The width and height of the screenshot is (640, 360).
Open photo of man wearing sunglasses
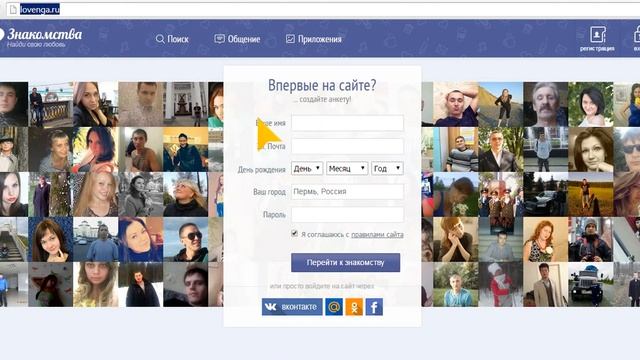click(x=185, y=239)
